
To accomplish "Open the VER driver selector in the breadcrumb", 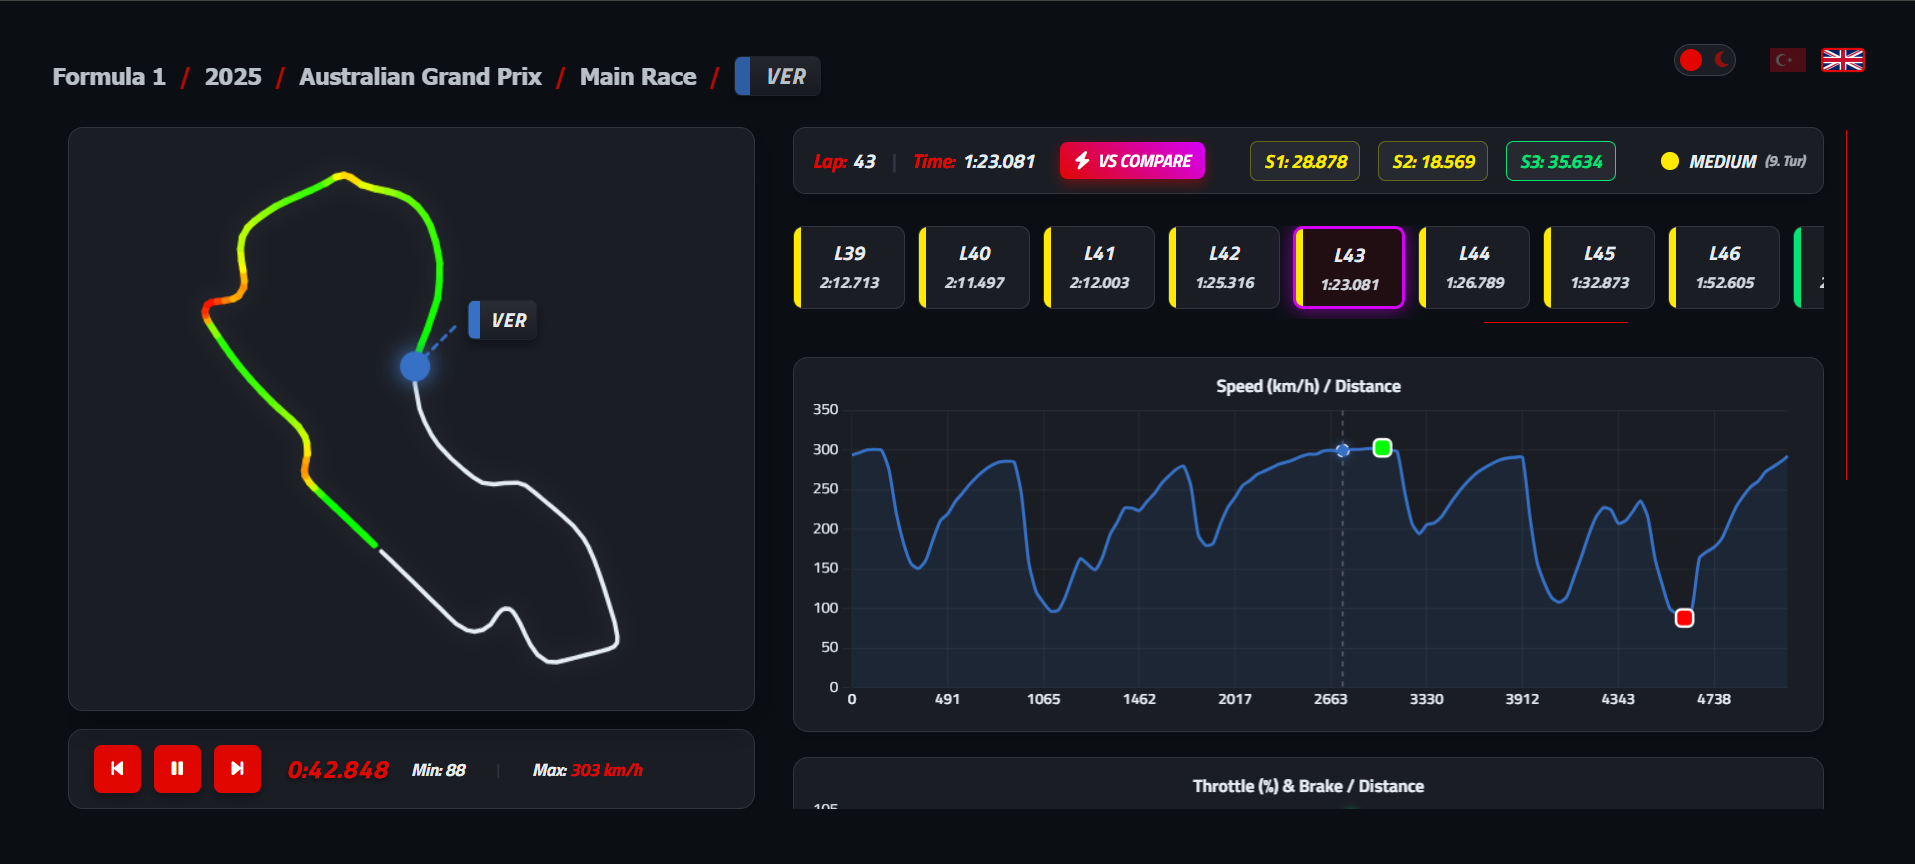I will 778,77.
